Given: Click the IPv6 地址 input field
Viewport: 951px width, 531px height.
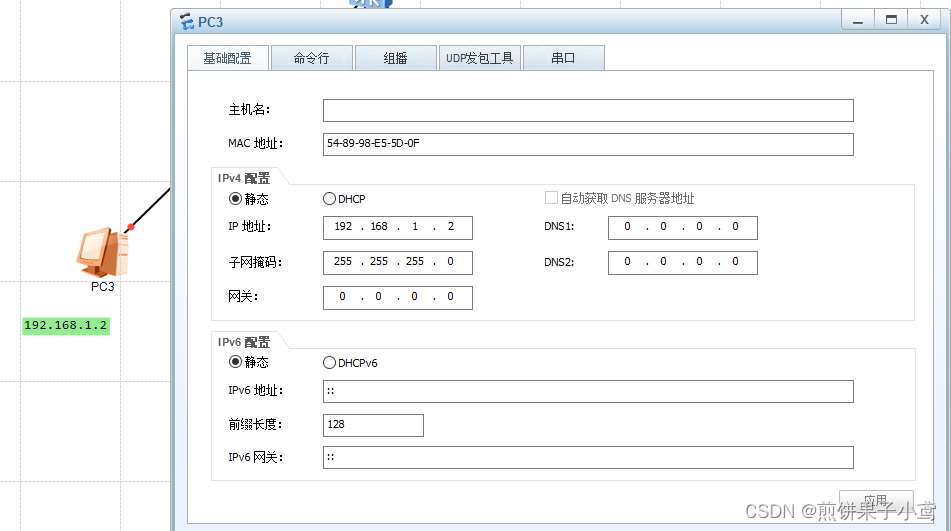Looking at the screenshot, I should point(588,392).
